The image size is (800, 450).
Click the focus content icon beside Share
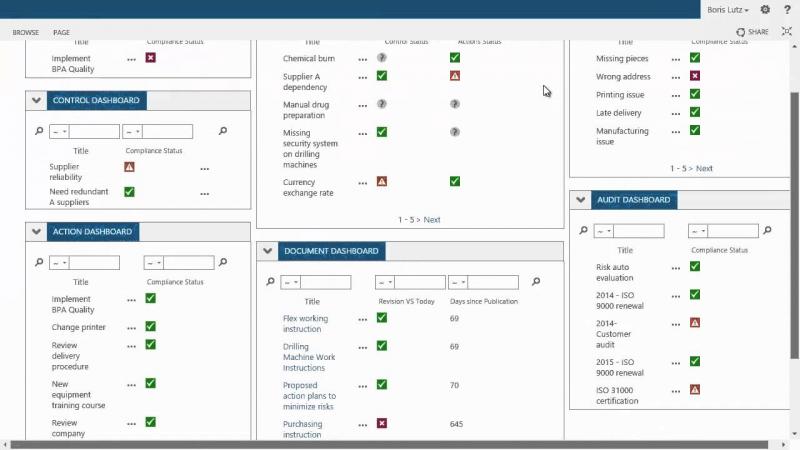point(787,32)
